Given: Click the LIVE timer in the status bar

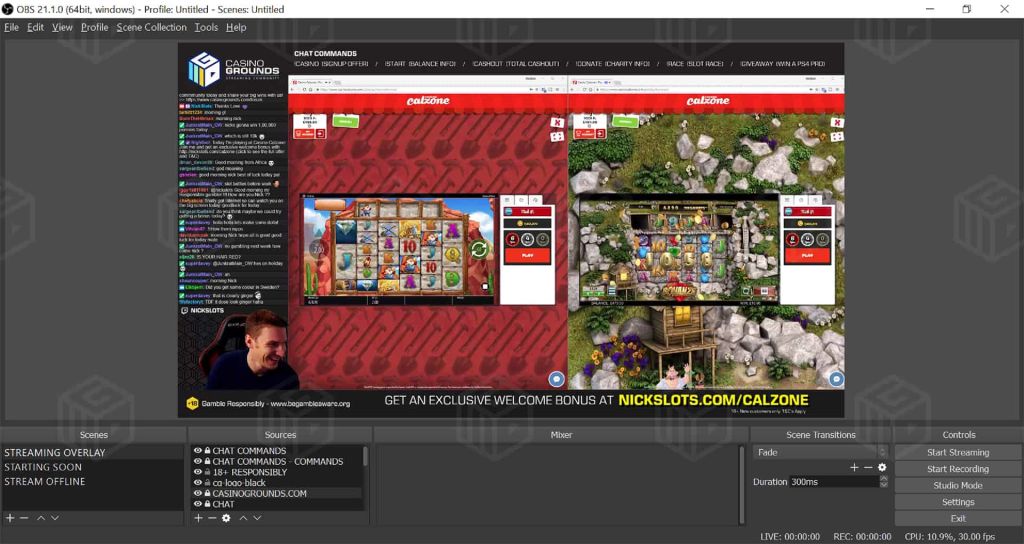Looking at the screenshot, I should [x=790, y=536].
